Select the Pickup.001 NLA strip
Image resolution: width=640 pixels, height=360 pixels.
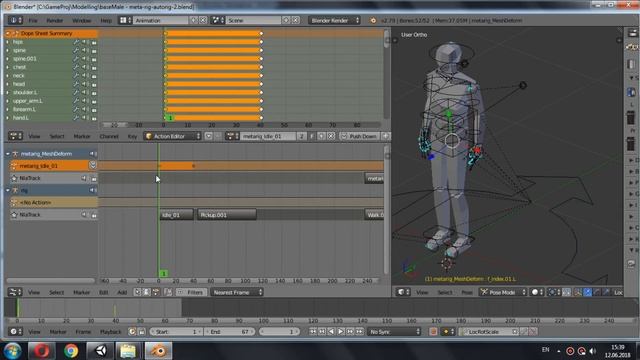(227, 215)
